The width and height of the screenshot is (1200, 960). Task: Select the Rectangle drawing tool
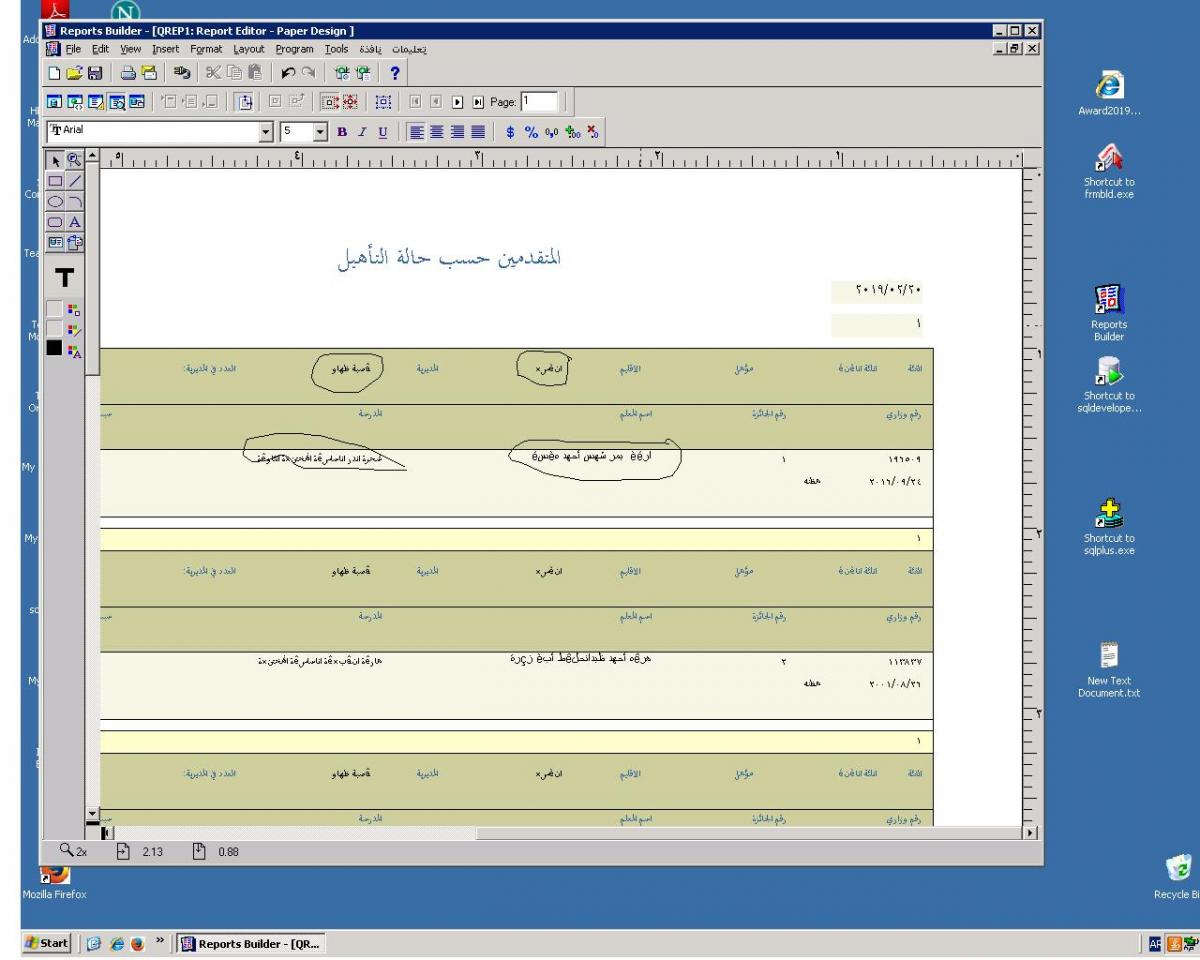tap(56, 181)
